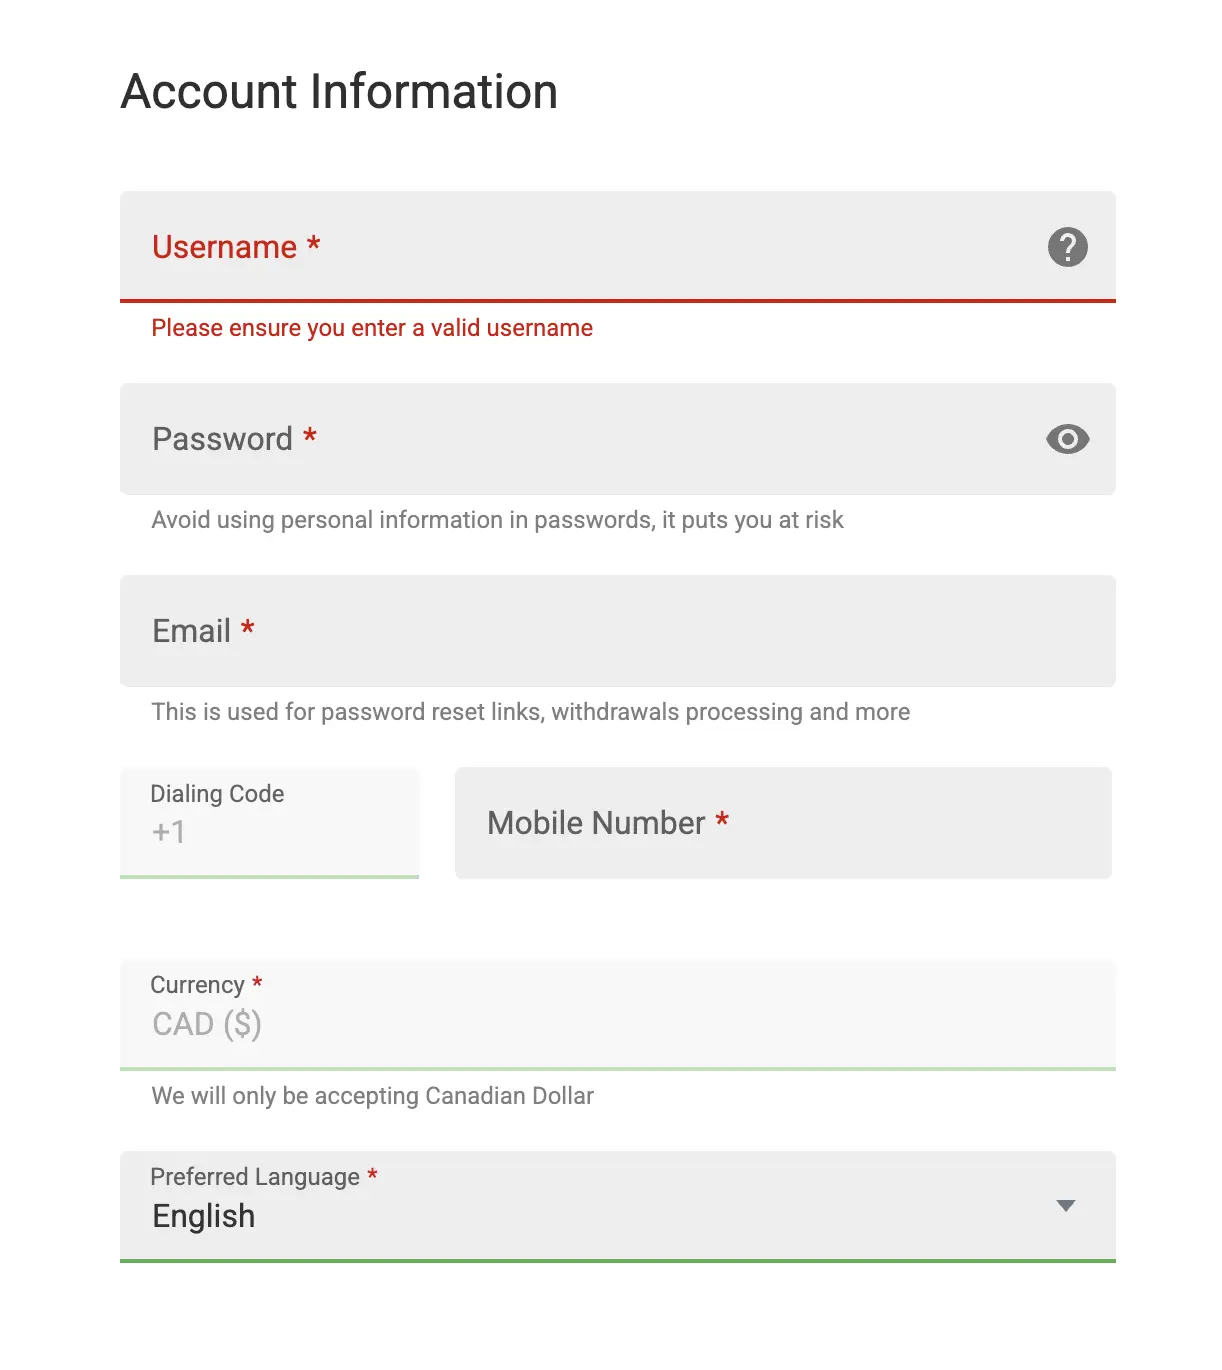The image size is (1222, 1370).
Task: Click the Currency label
Action: [x=206, y=985]
